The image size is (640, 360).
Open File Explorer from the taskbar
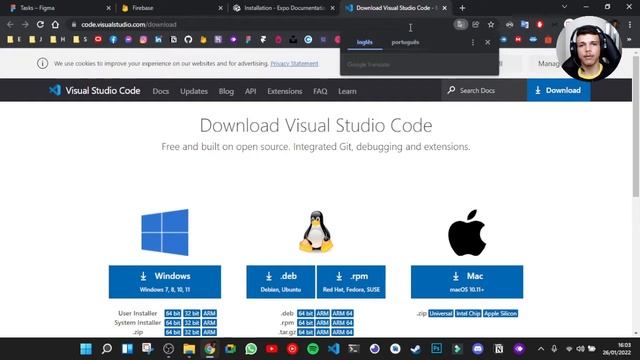[189, 349]
